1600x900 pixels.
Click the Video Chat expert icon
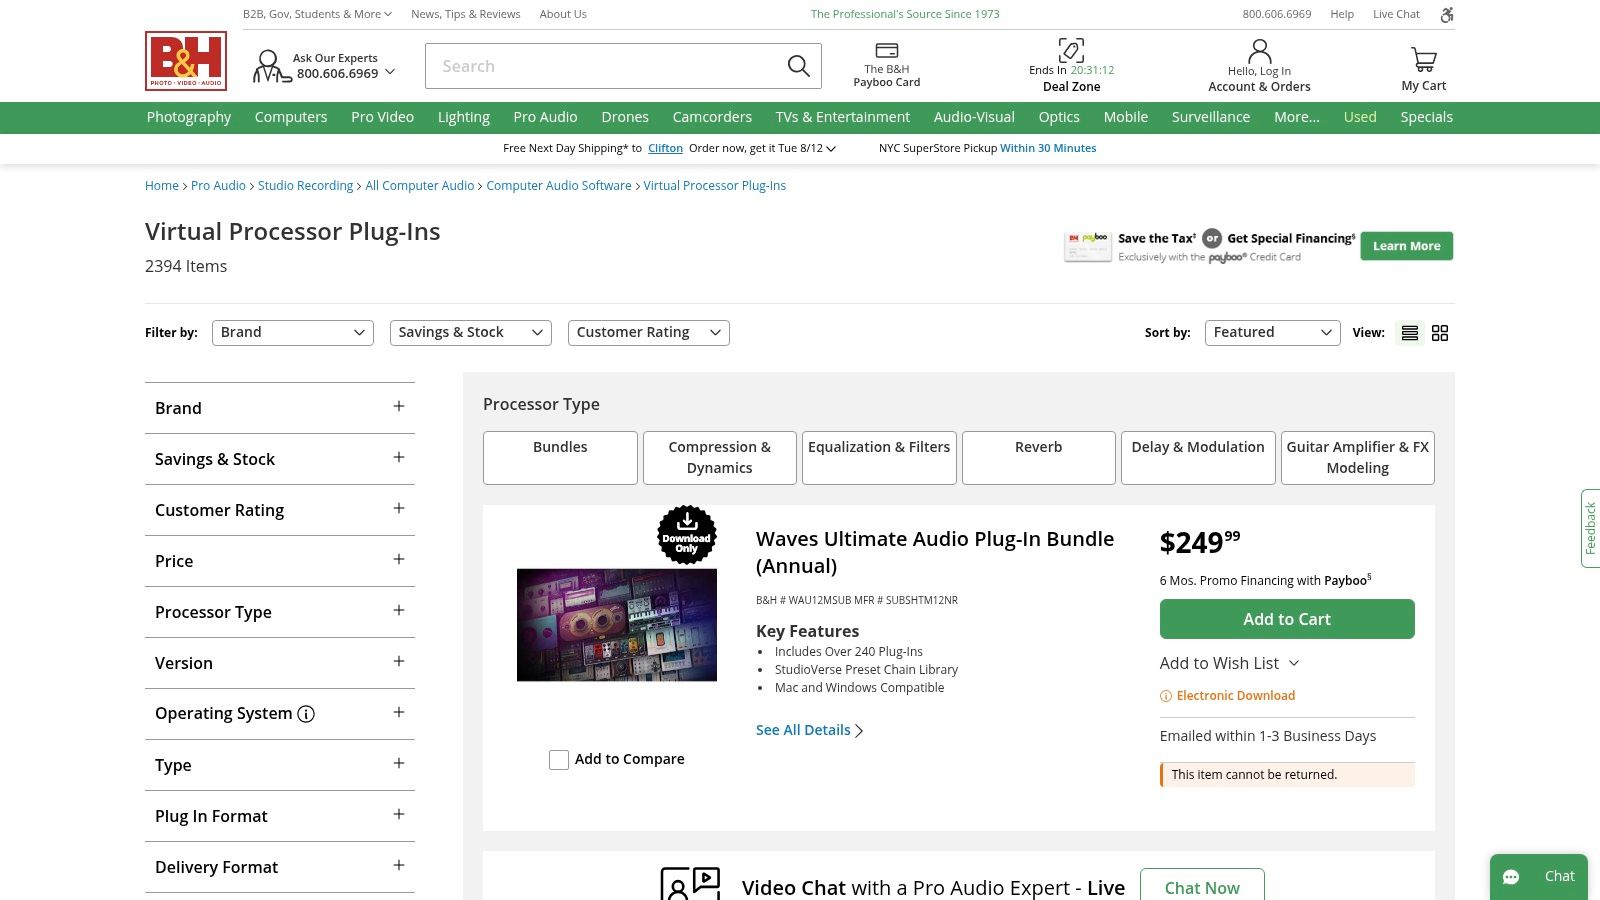(x=690, y=885)
